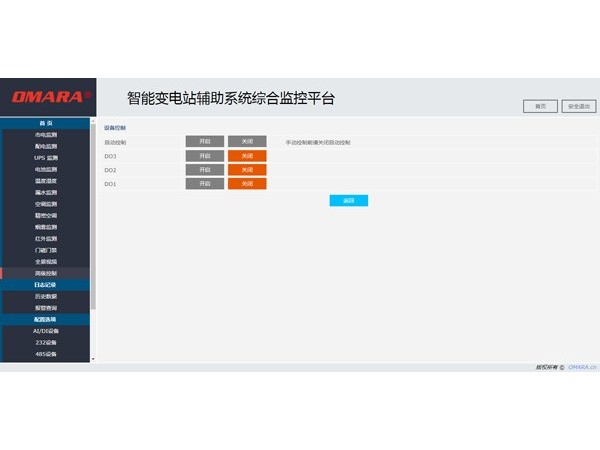This screenshot has width=600, height=450.
Task: Turn on DO3 with 开启 button
Action: pos(205,156)
